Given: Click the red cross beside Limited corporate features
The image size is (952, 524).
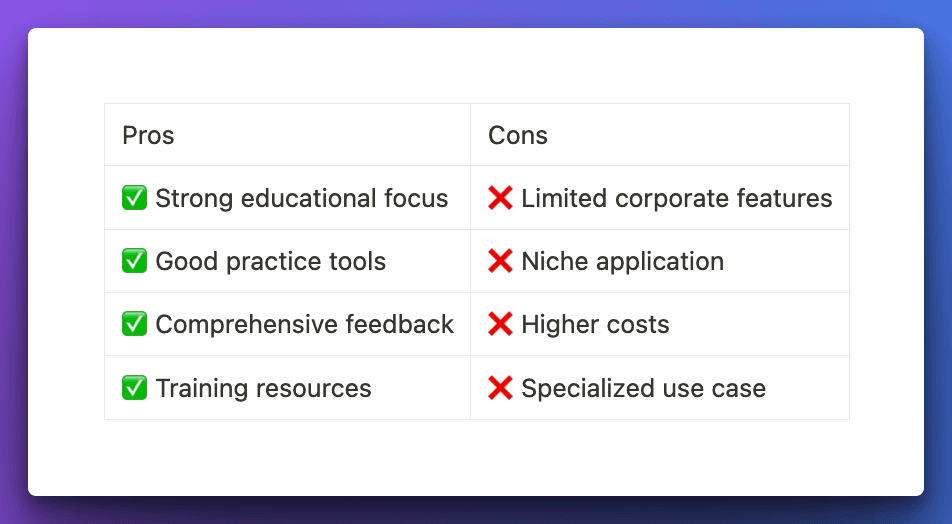Looking at the screenshot, I should (x=500, y=198).
